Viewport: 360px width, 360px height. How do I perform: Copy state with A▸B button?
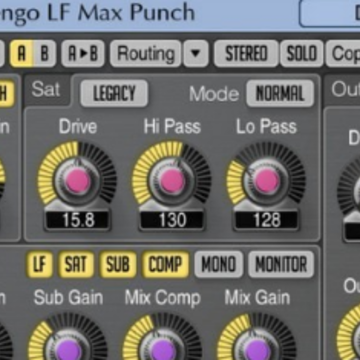[83, 53]
